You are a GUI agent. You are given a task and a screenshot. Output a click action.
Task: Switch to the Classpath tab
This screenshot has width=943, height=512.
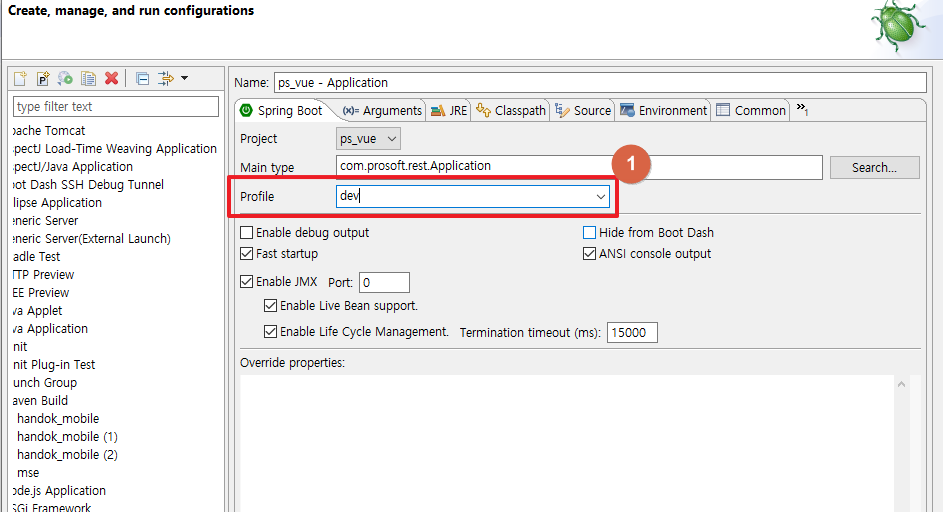[511, 111]
